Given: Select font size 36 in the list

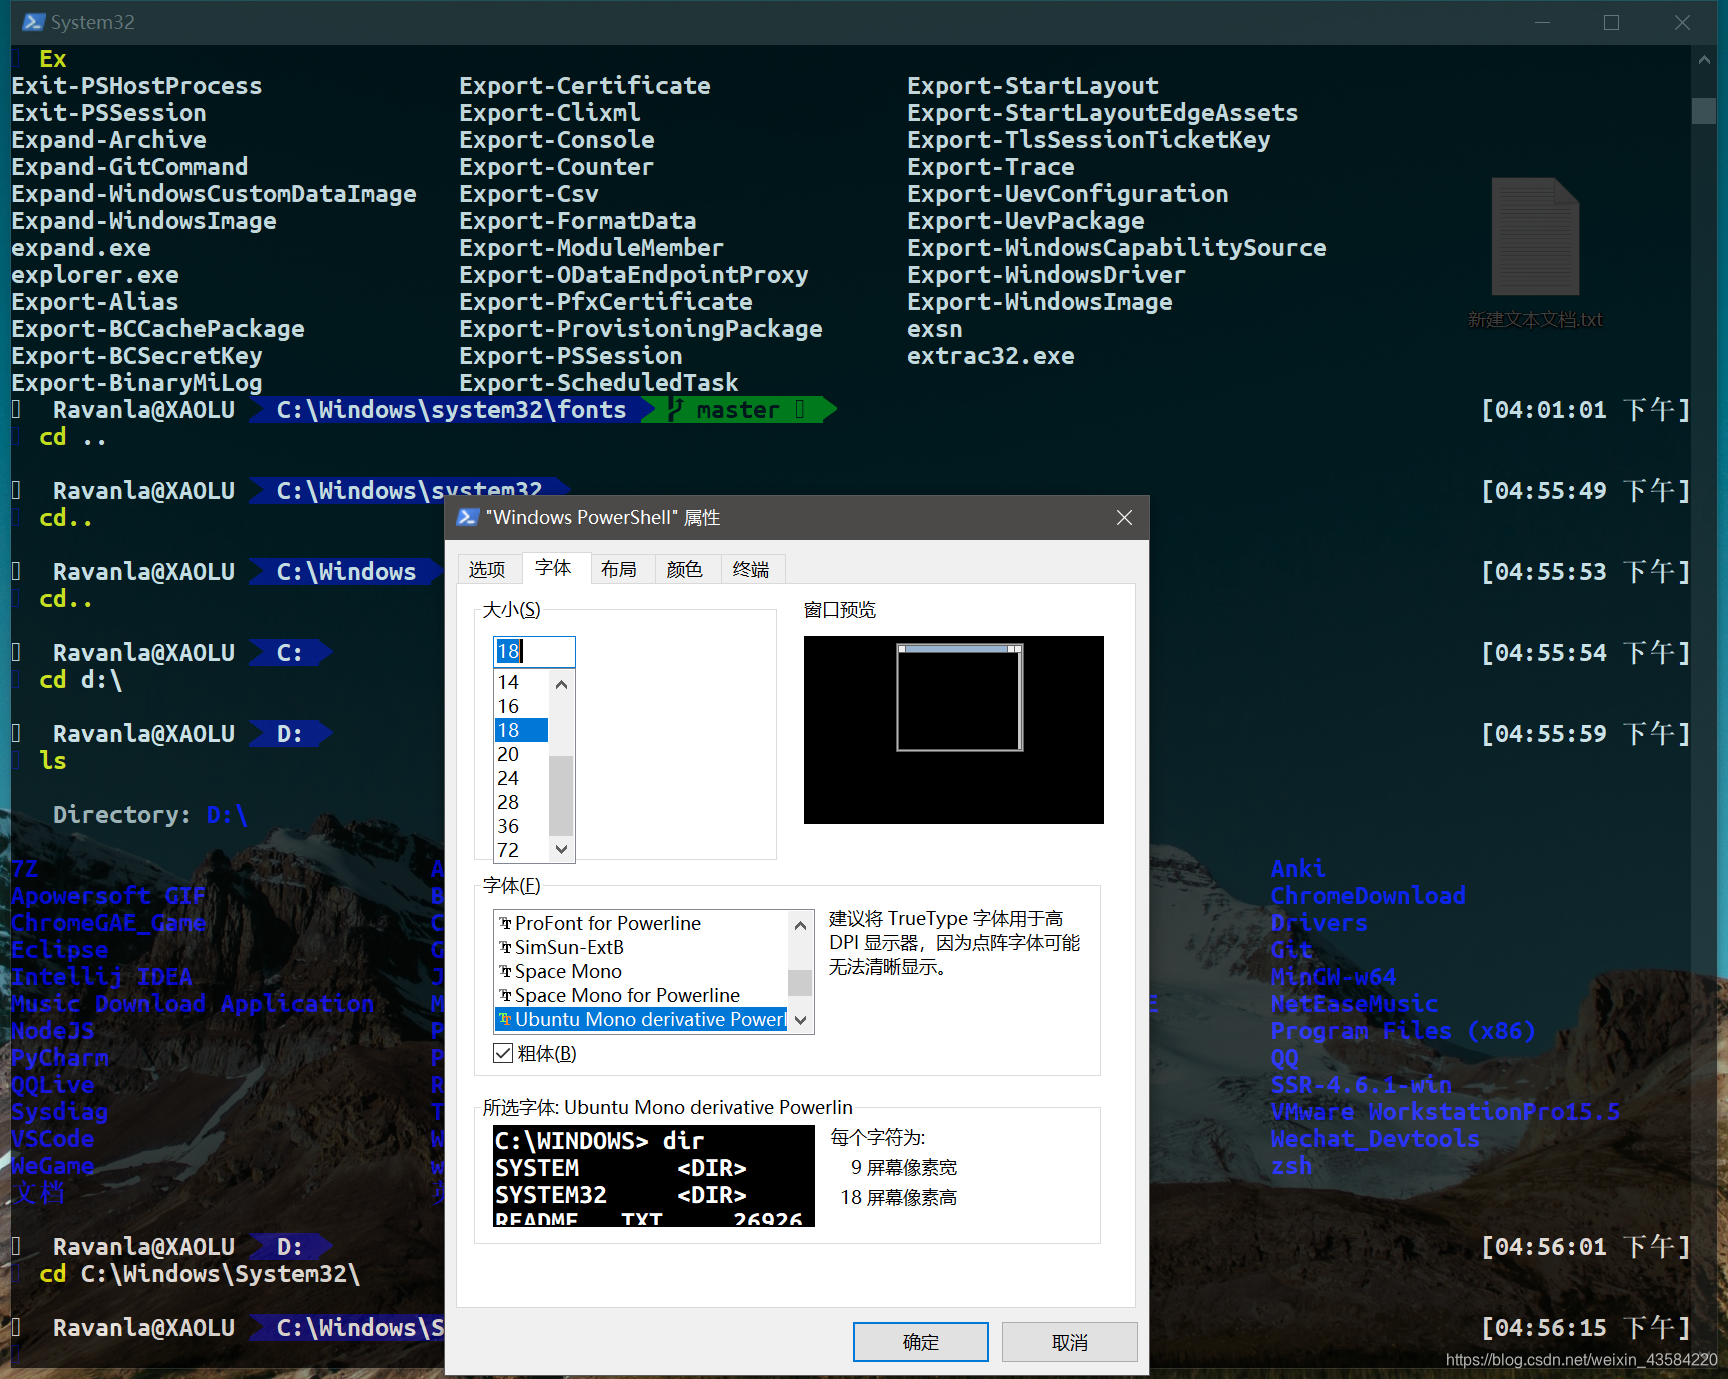Looking at the screenshot, I should pyautogui.click(x=520, y=826).
